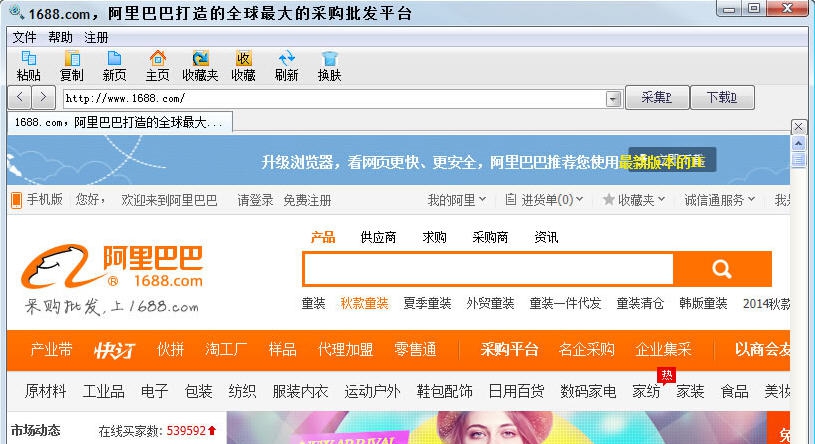Expand the 进货单(0) dropdown
815x444 pixels.
[544, 200]
